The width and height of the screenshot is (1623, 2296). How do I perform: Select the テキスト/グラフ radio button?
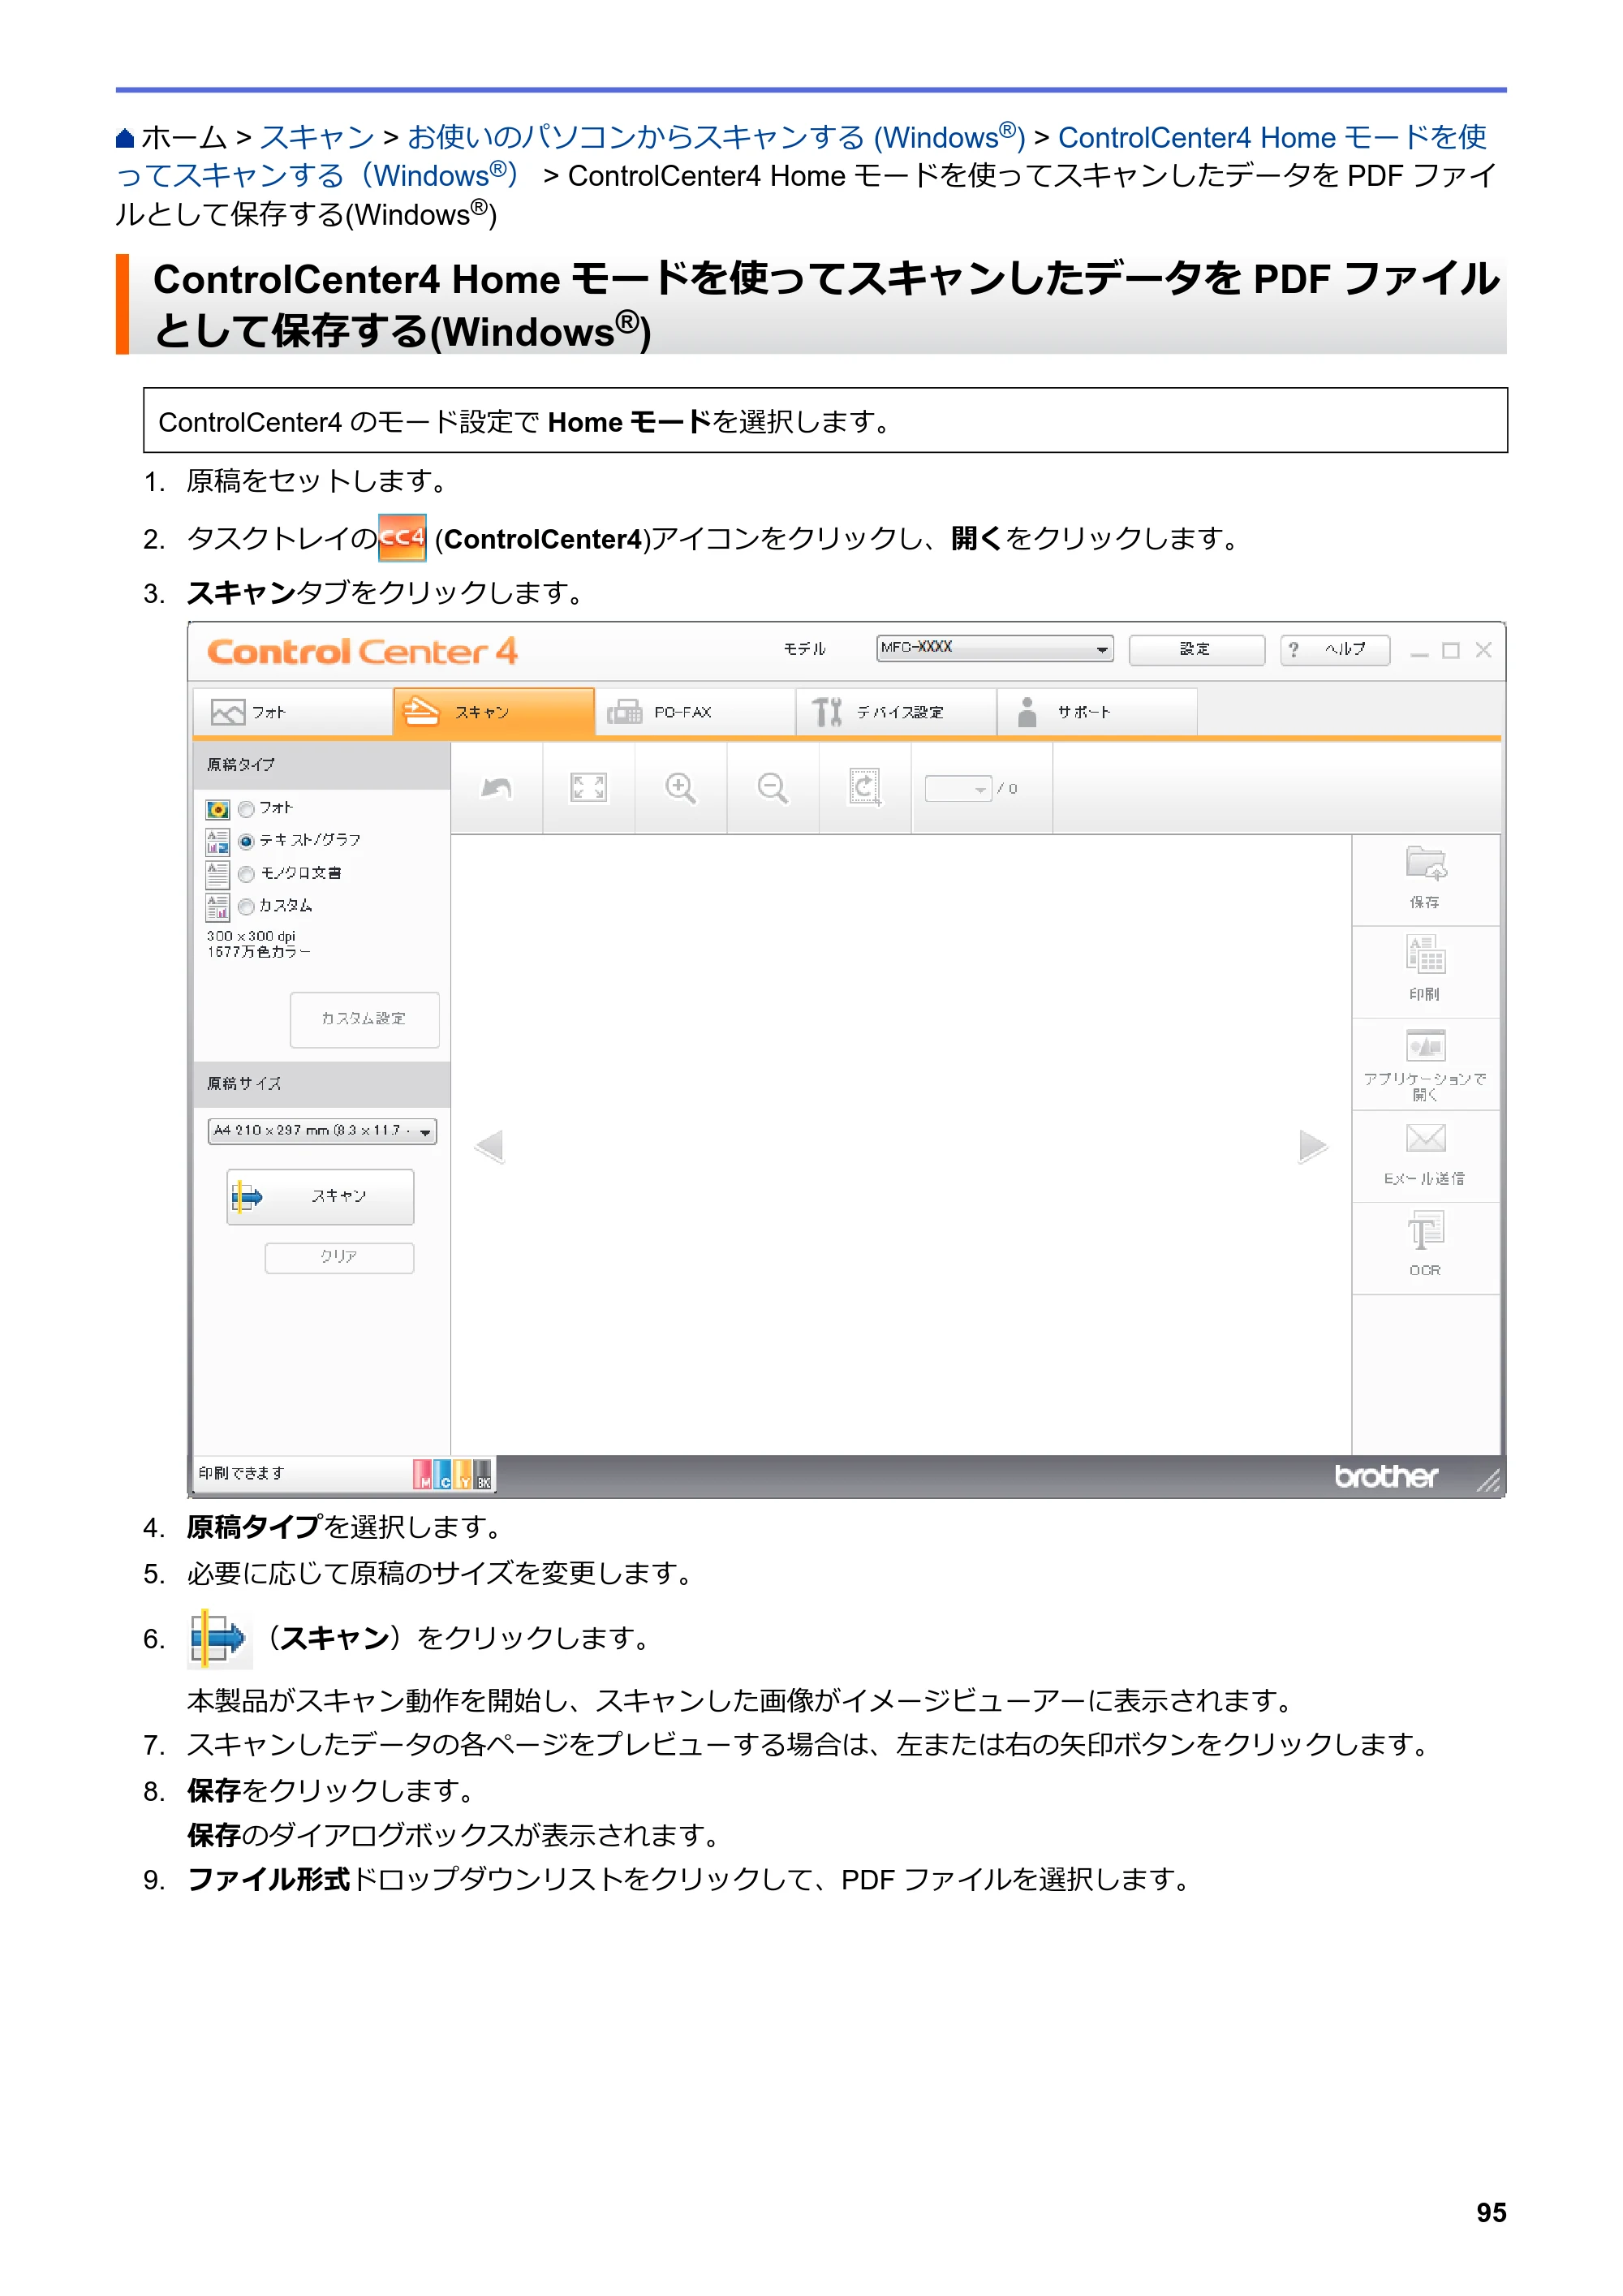tap(246, 841)
